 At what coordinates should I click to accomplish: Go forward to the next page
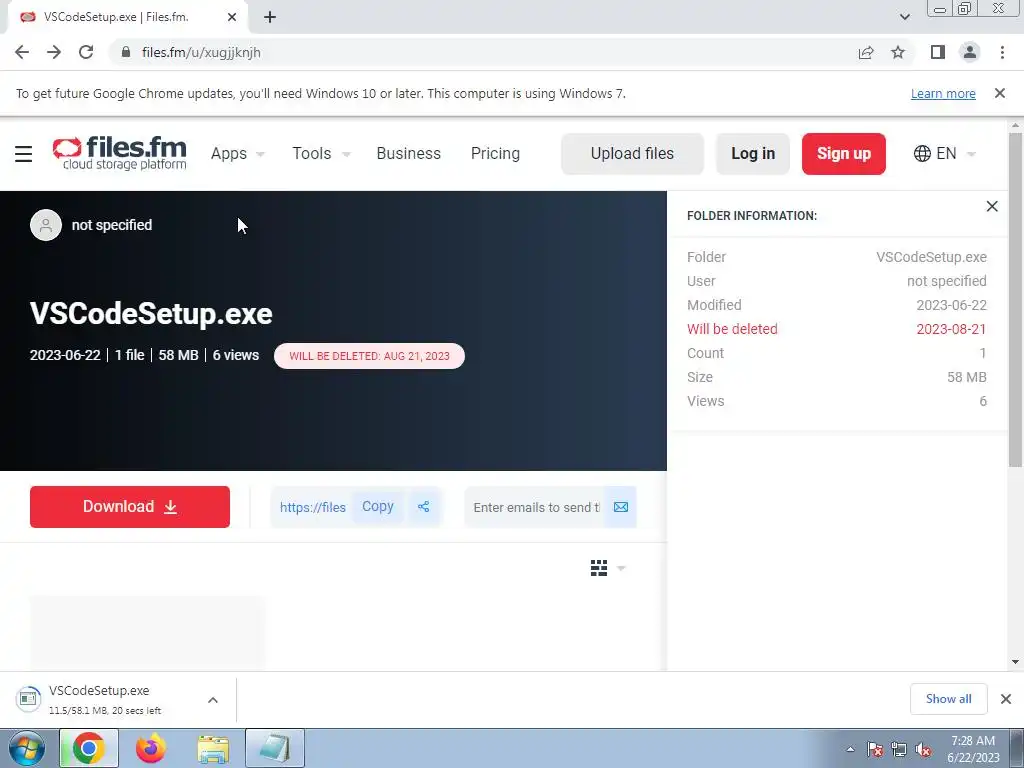(54, 52)
